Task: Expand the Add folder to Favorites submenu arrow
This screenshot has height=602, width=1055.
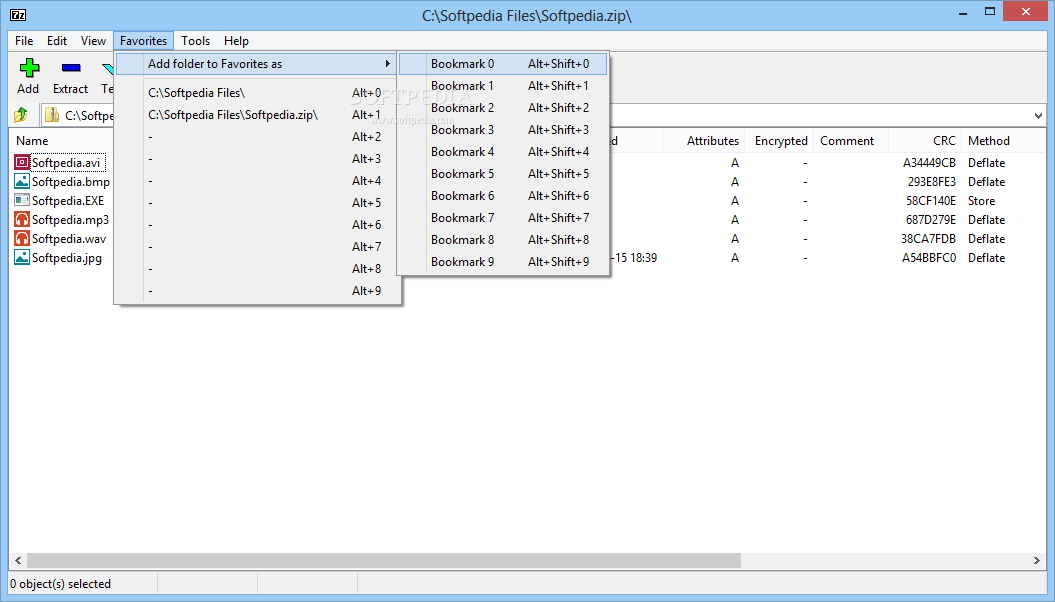Action: (x=388, y=64)
